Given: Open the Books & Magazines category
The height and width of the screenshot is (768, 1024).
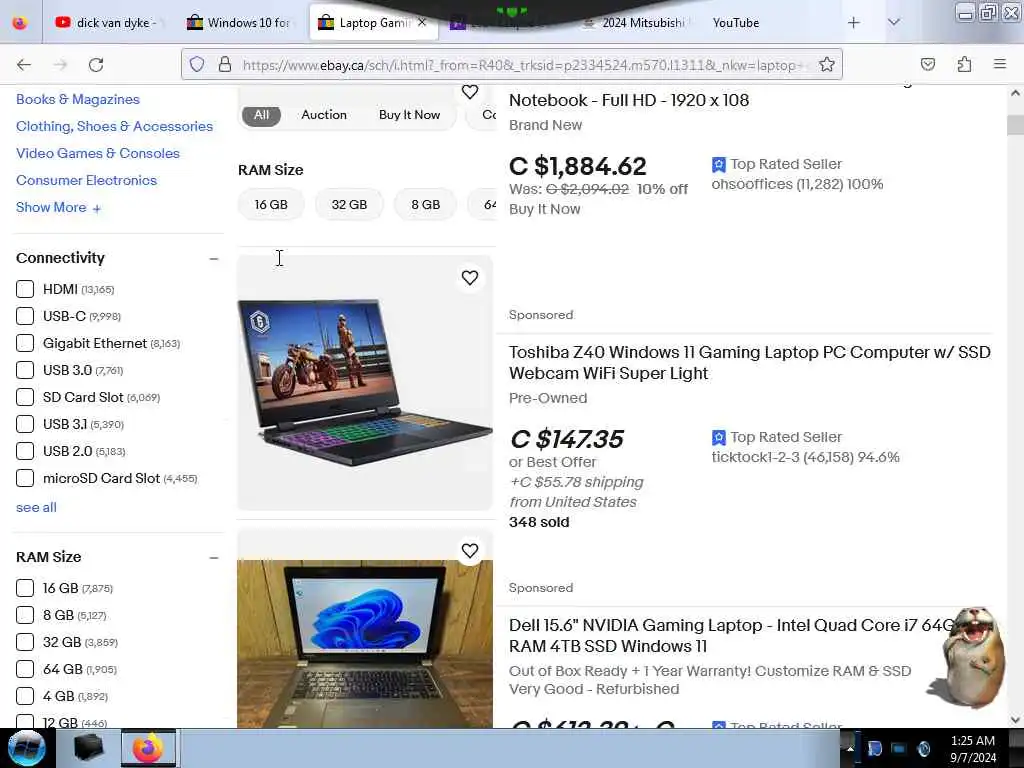Looking at the screenshot, I should (x=78, y=99).
